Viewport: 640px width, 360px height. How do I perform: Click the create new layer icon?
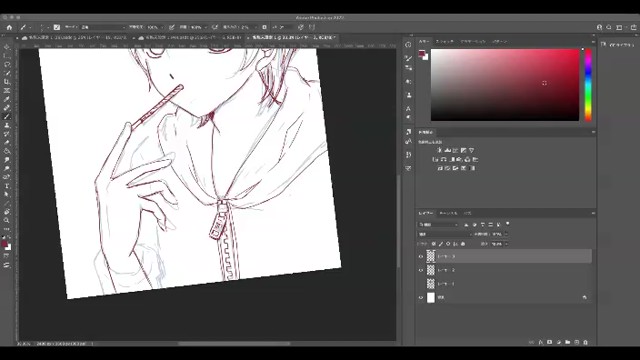(576, 342)
